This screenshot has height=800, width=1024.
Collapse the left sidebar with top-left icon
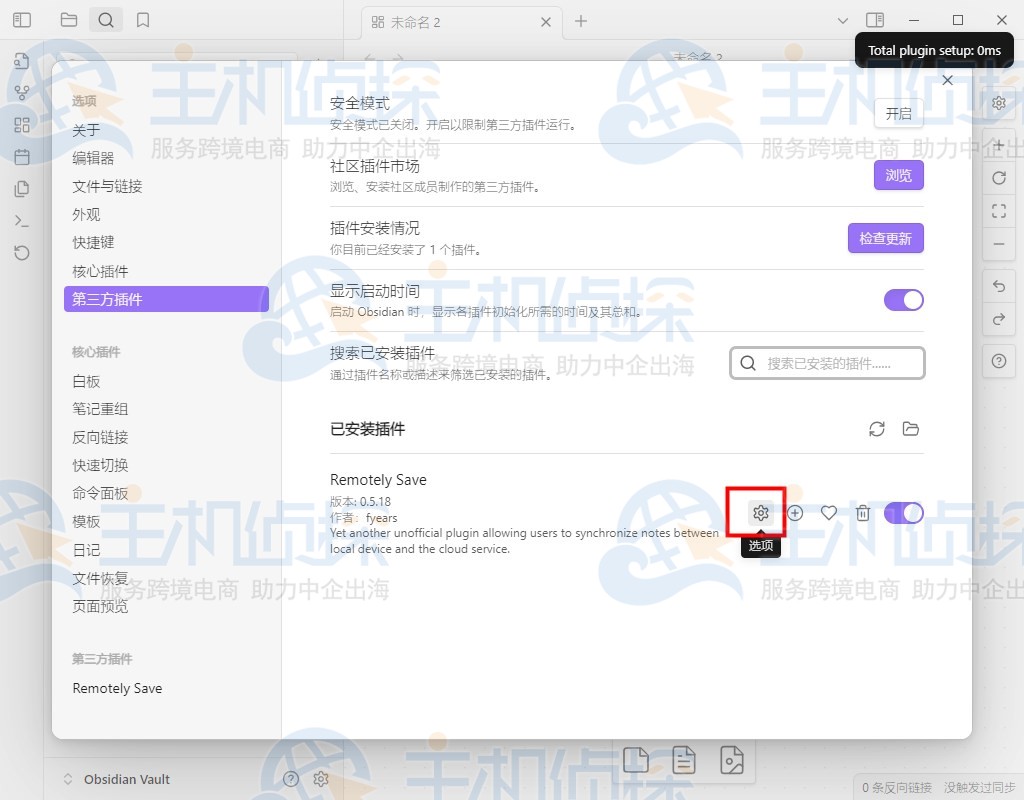click(22, 19)
